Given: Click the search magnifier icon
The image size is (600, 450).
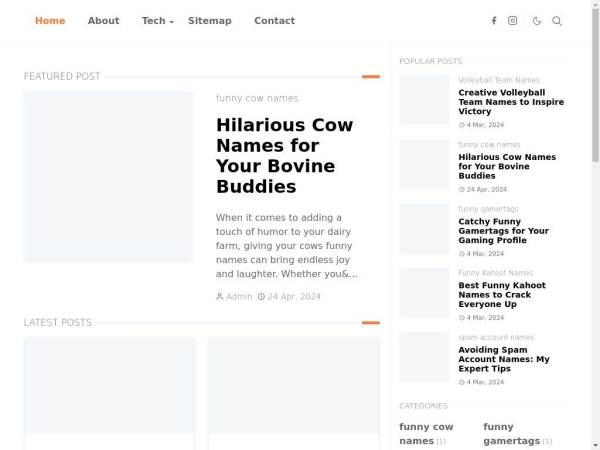Looking at the screenshot, I should click(x=557, y=21).
